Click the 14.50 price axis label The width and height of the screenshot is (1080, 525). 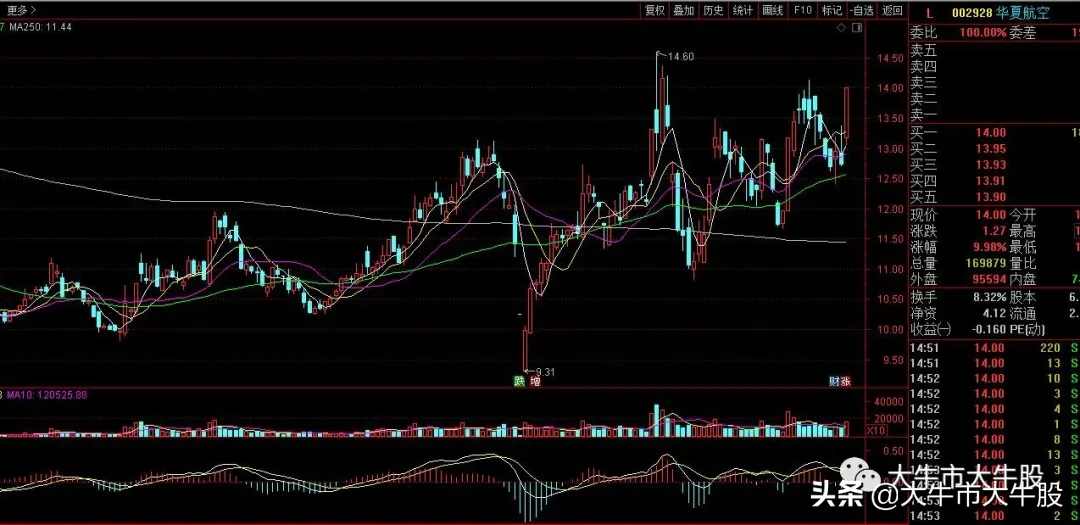[889, 58]
